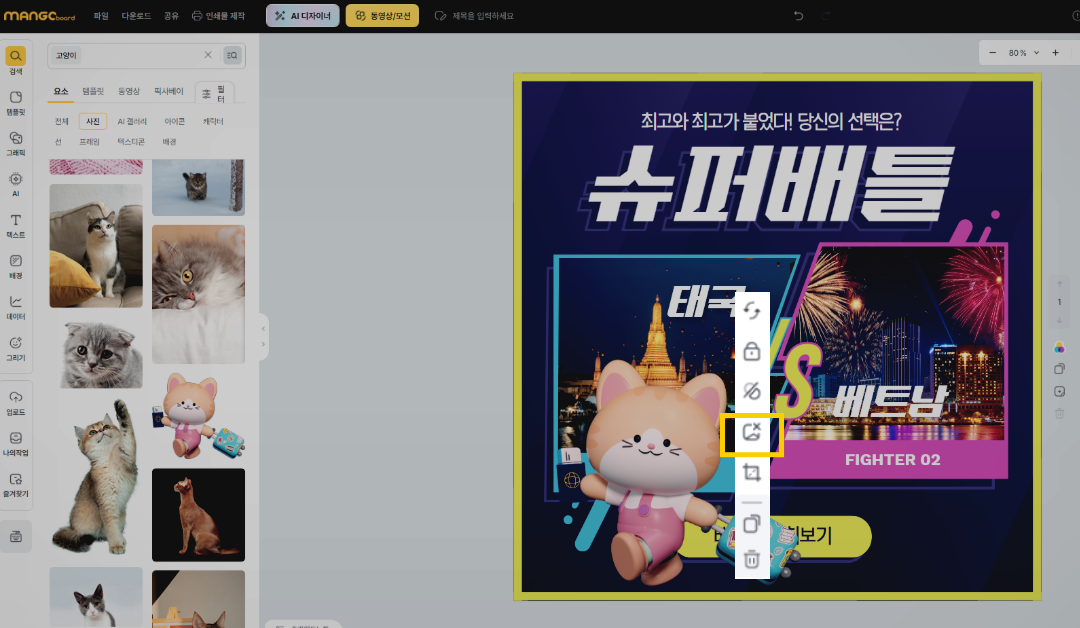1080x628 pixels.
Task: Click the 동영상/모션 button
Action: [x=382, y=16]
